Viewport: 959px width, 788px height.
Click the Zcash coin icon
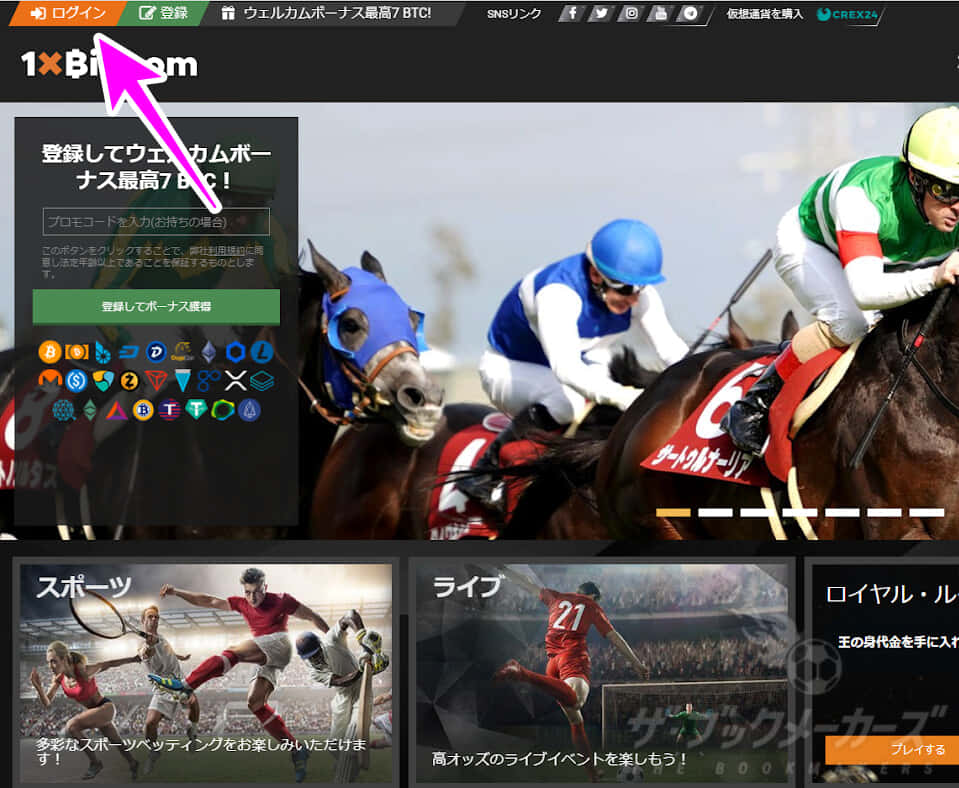130,380
